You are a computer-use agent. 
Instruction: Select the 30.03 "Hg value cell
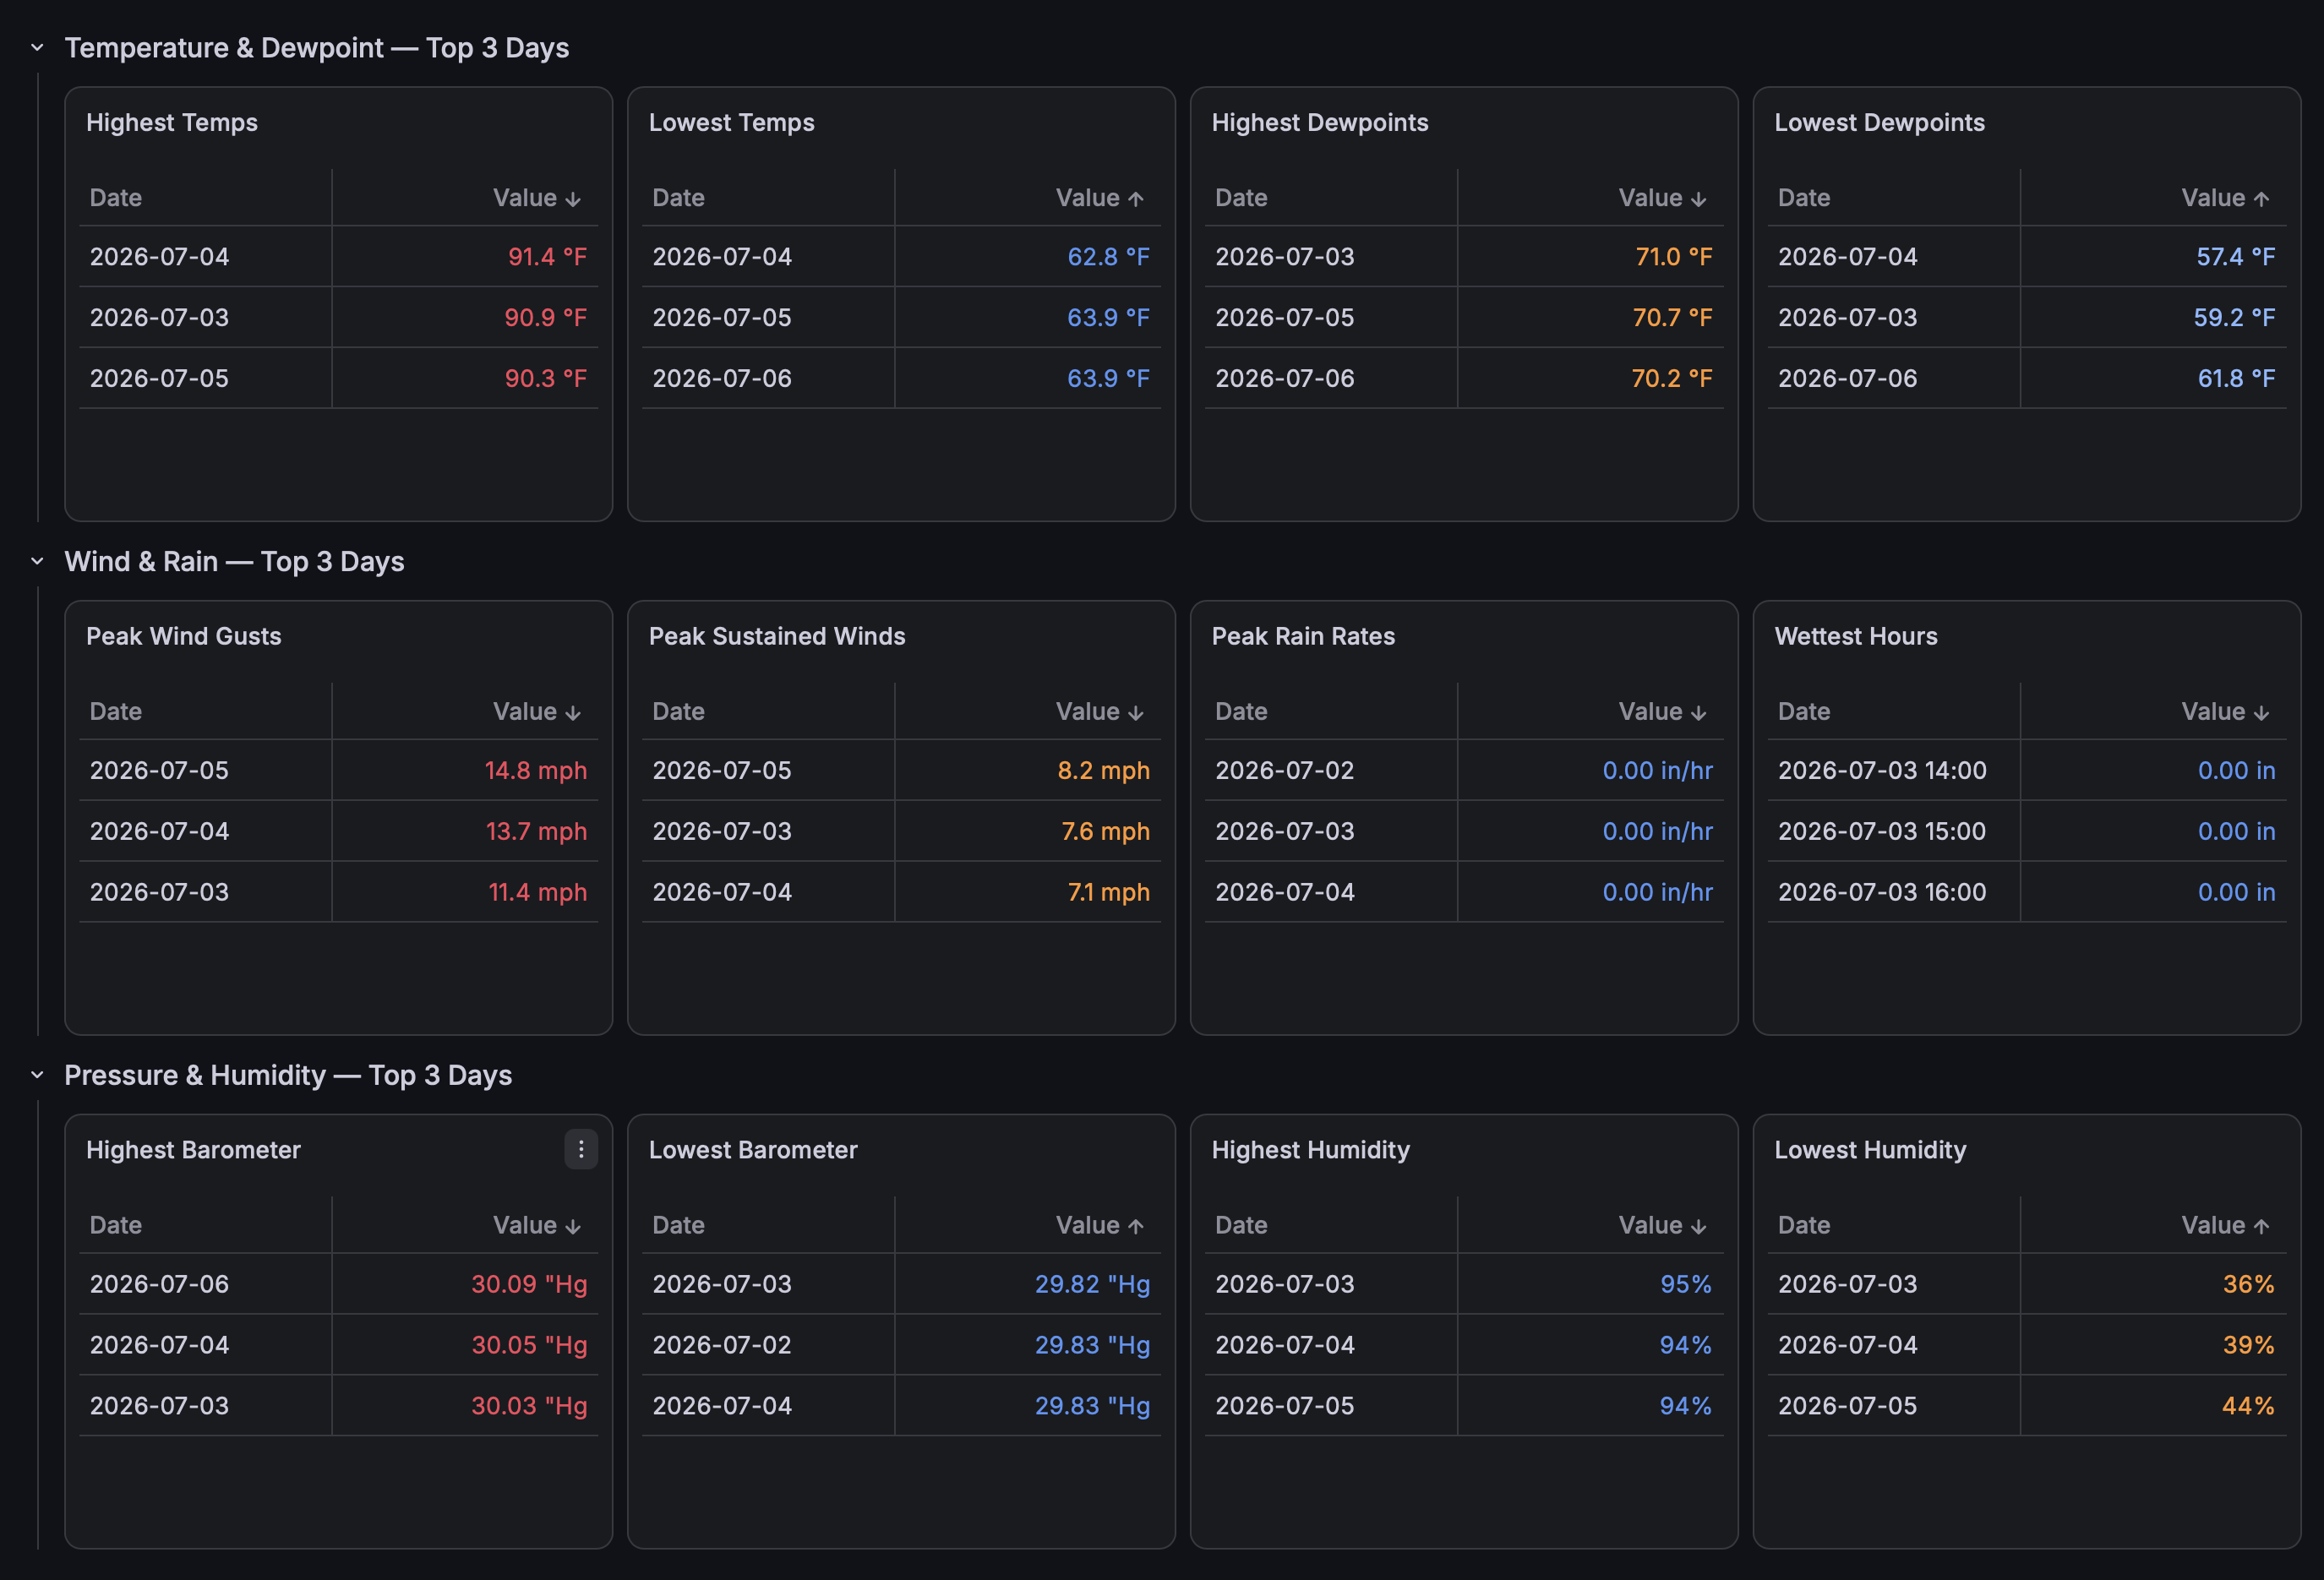465,1406
